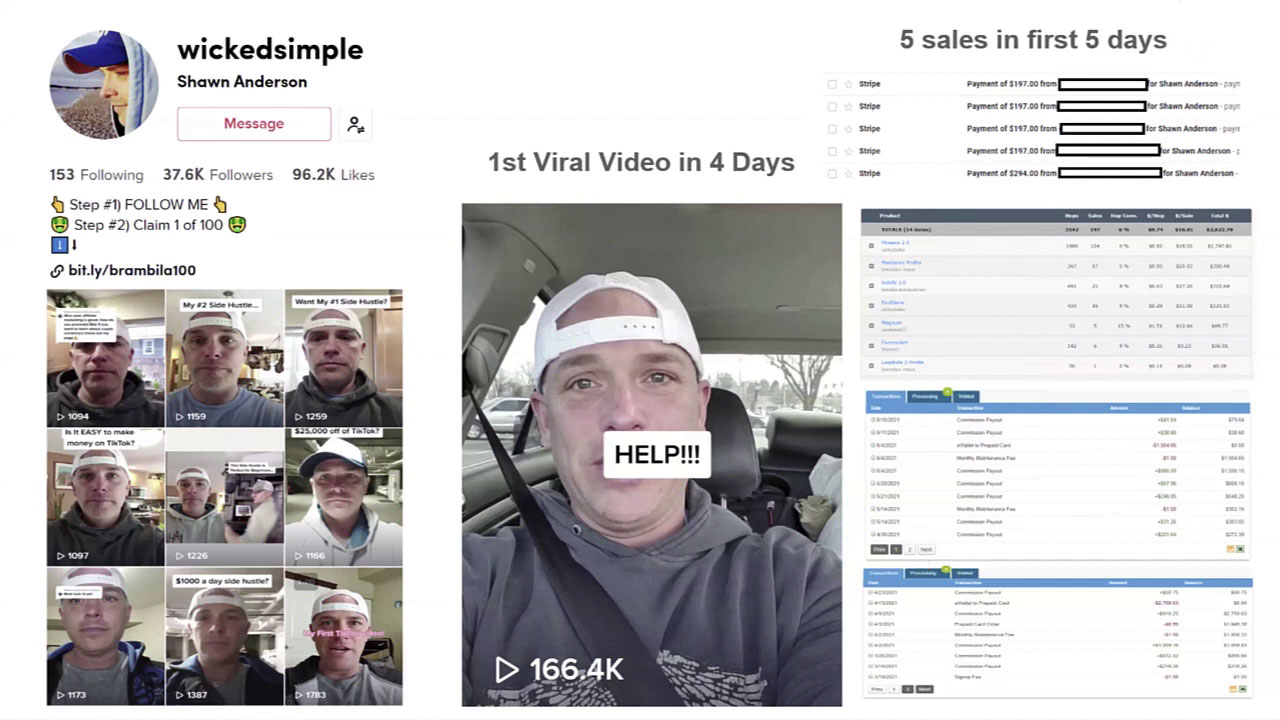Expand the sixth product row in the sales table
The height and width of the screenshot is (720, 1280).
click(871, 345)
